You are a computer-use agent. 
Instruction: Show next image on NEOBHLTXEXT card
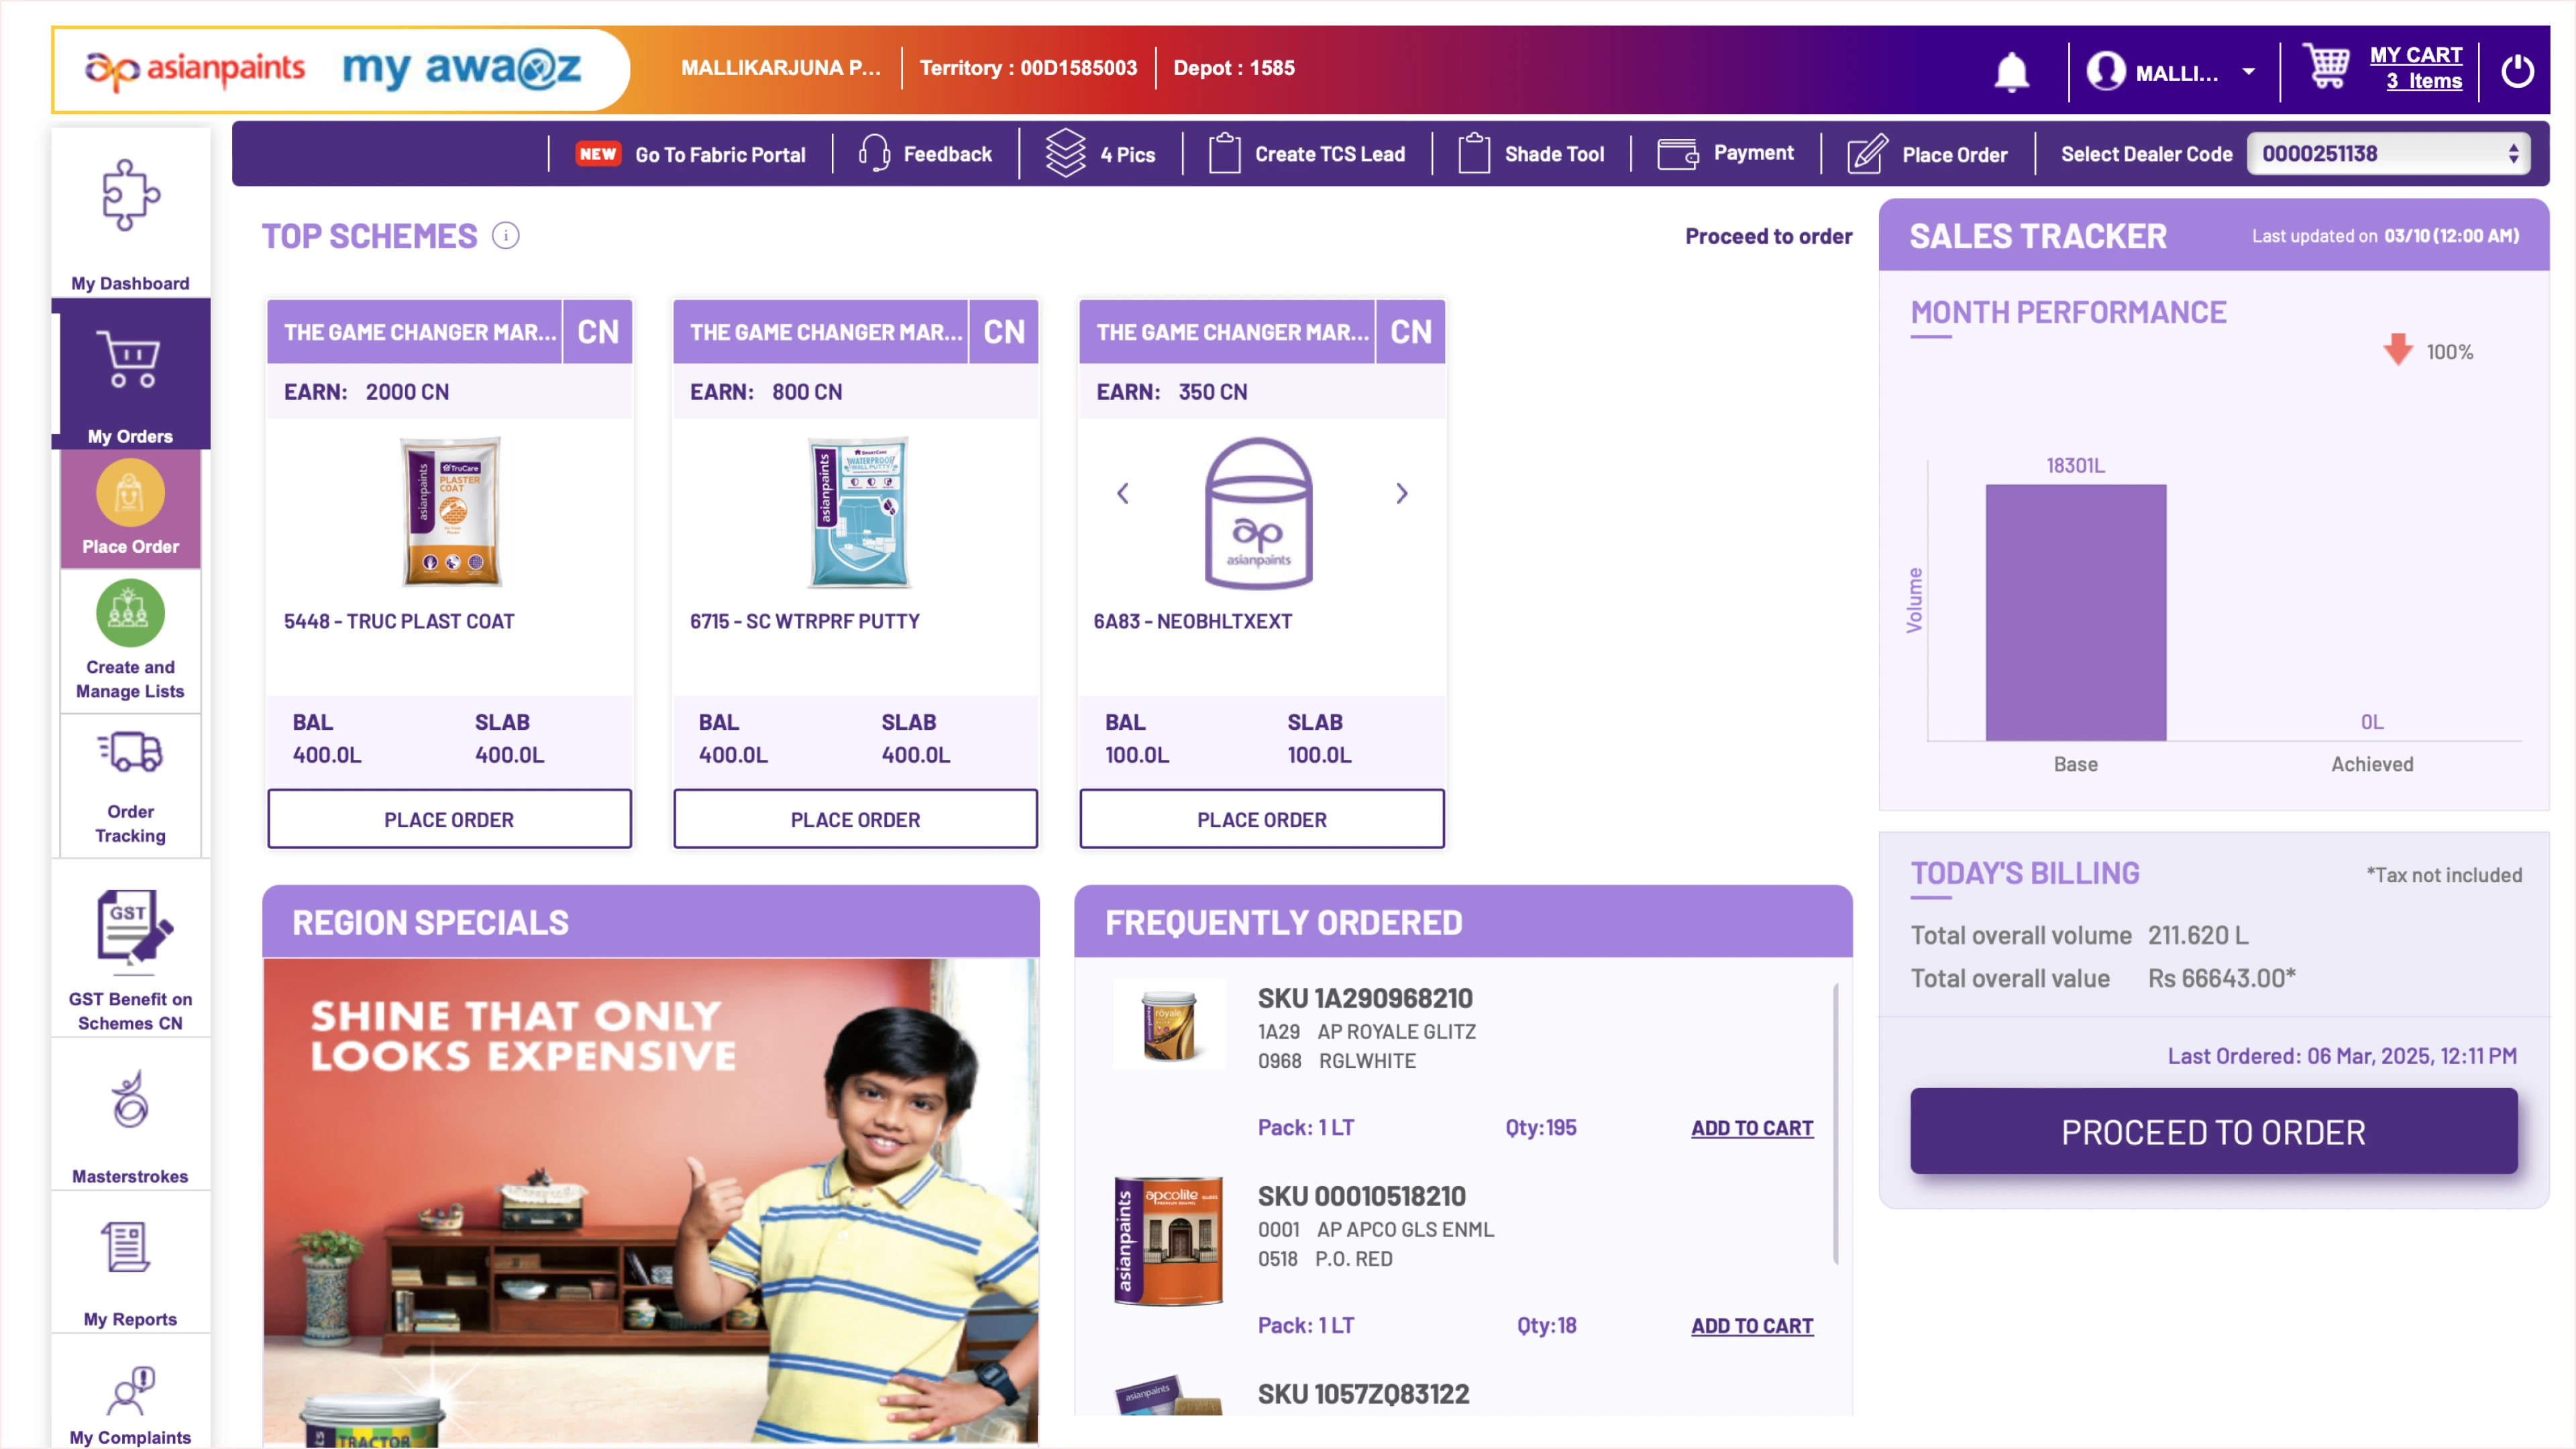pos(1401,493)
